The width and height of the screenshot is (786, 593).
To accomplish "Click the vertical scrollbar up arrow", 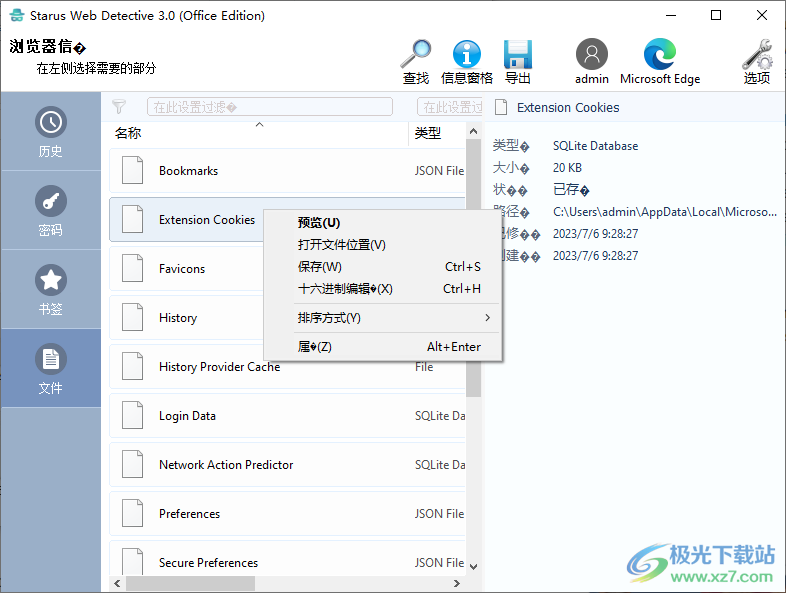I will coord(473,131).
